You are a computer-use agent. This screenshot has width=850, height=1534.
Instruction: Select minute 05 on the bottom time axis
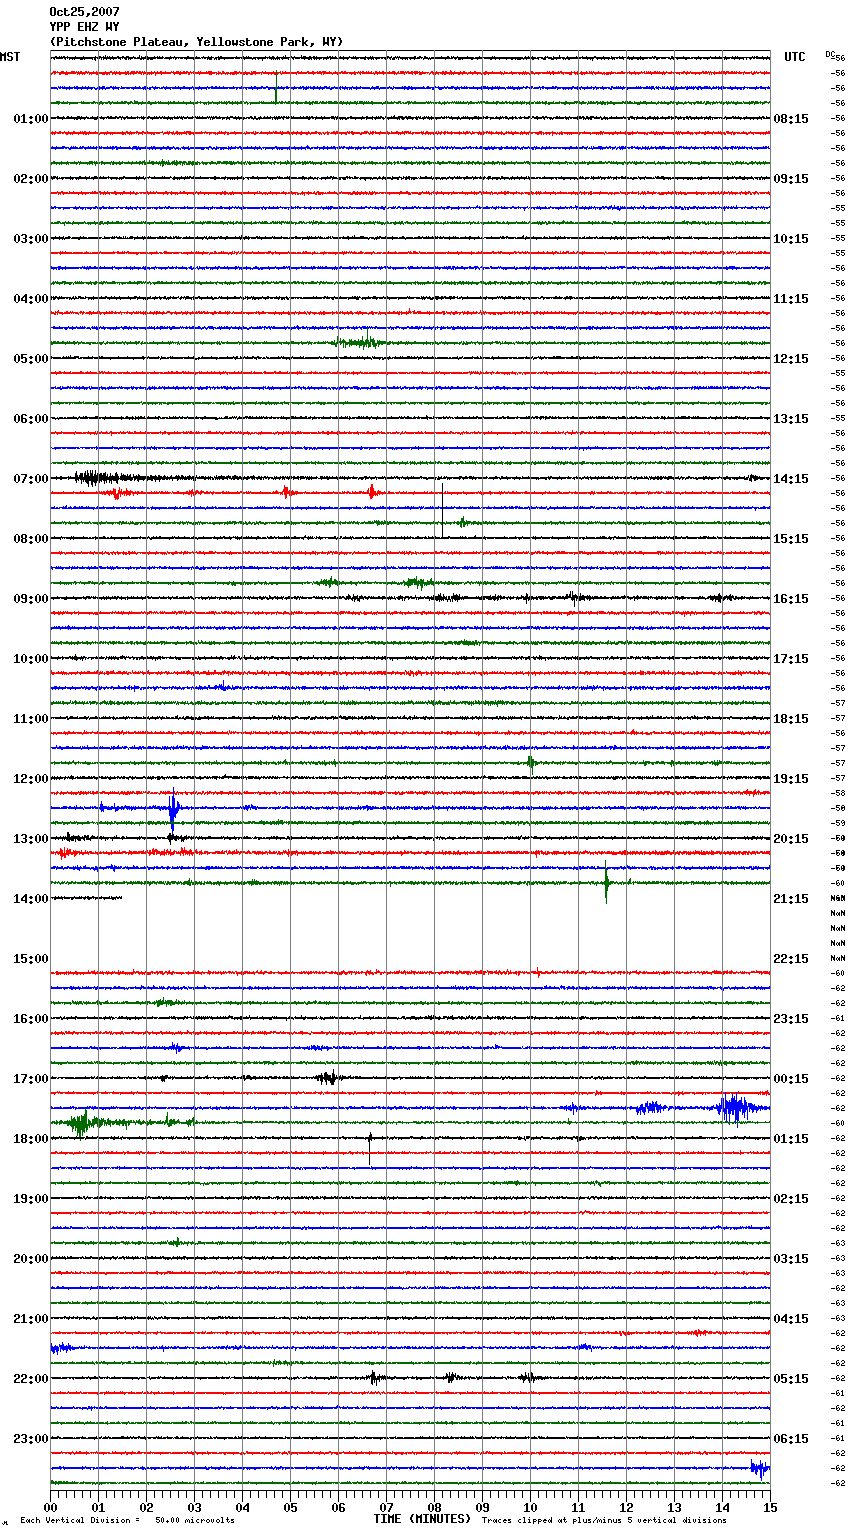point(290,1507)
